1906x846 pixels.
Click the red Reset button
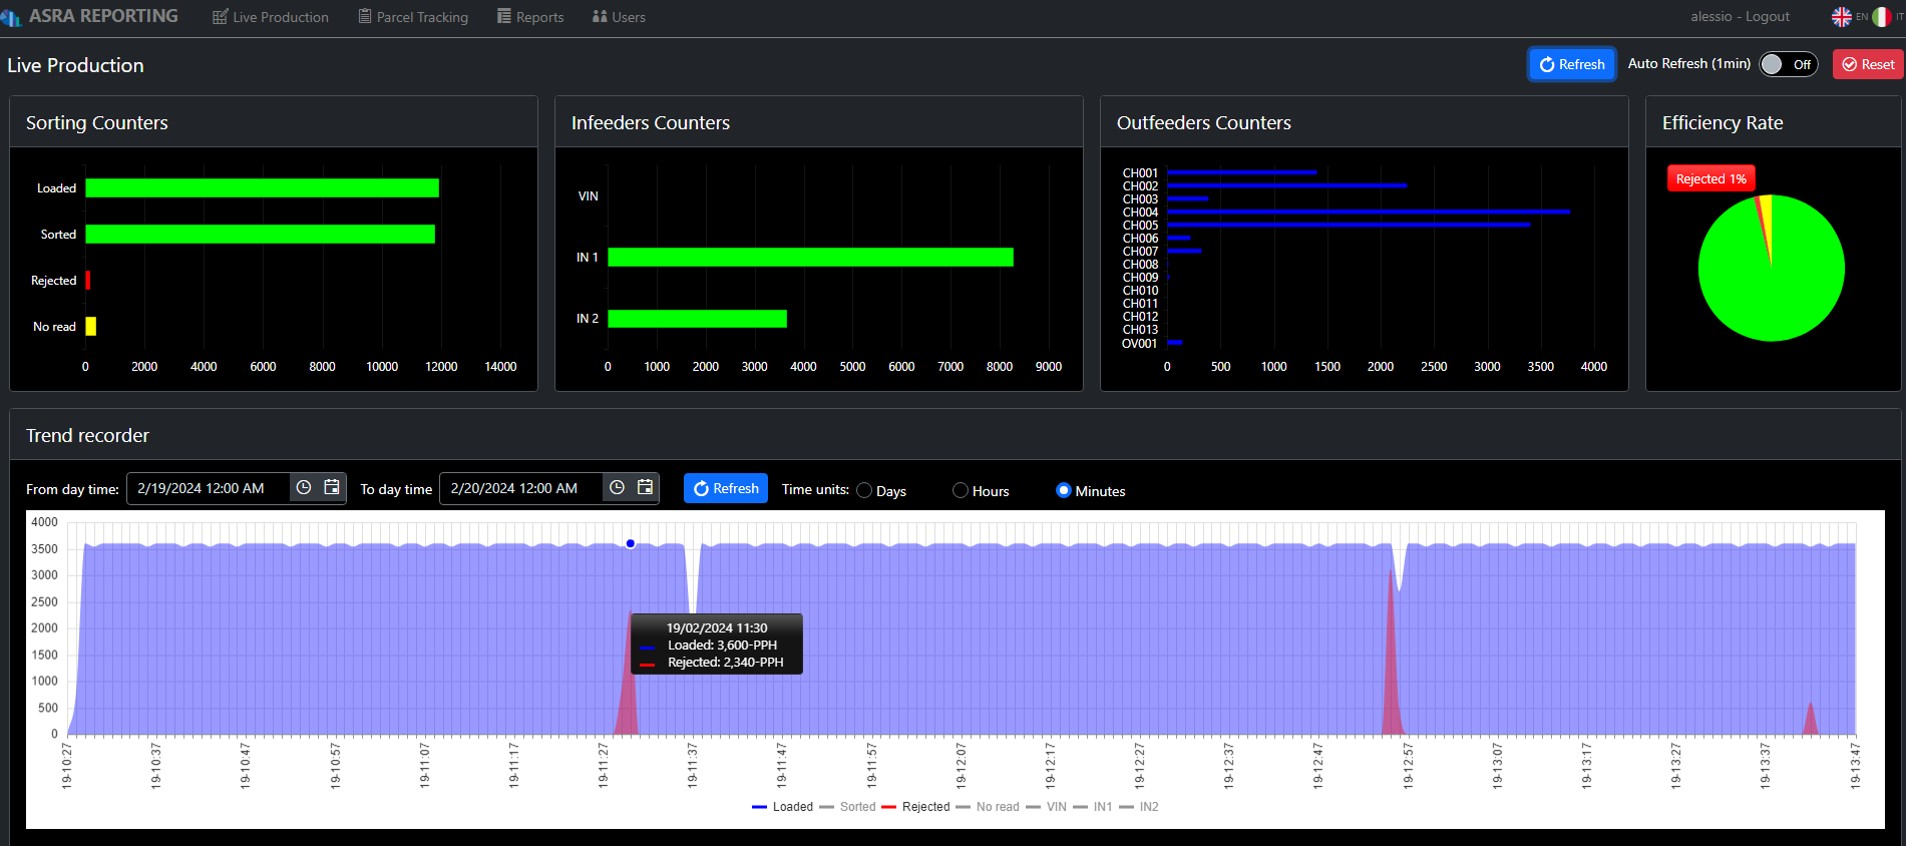pyautogui.click(x=1868, y=64)
